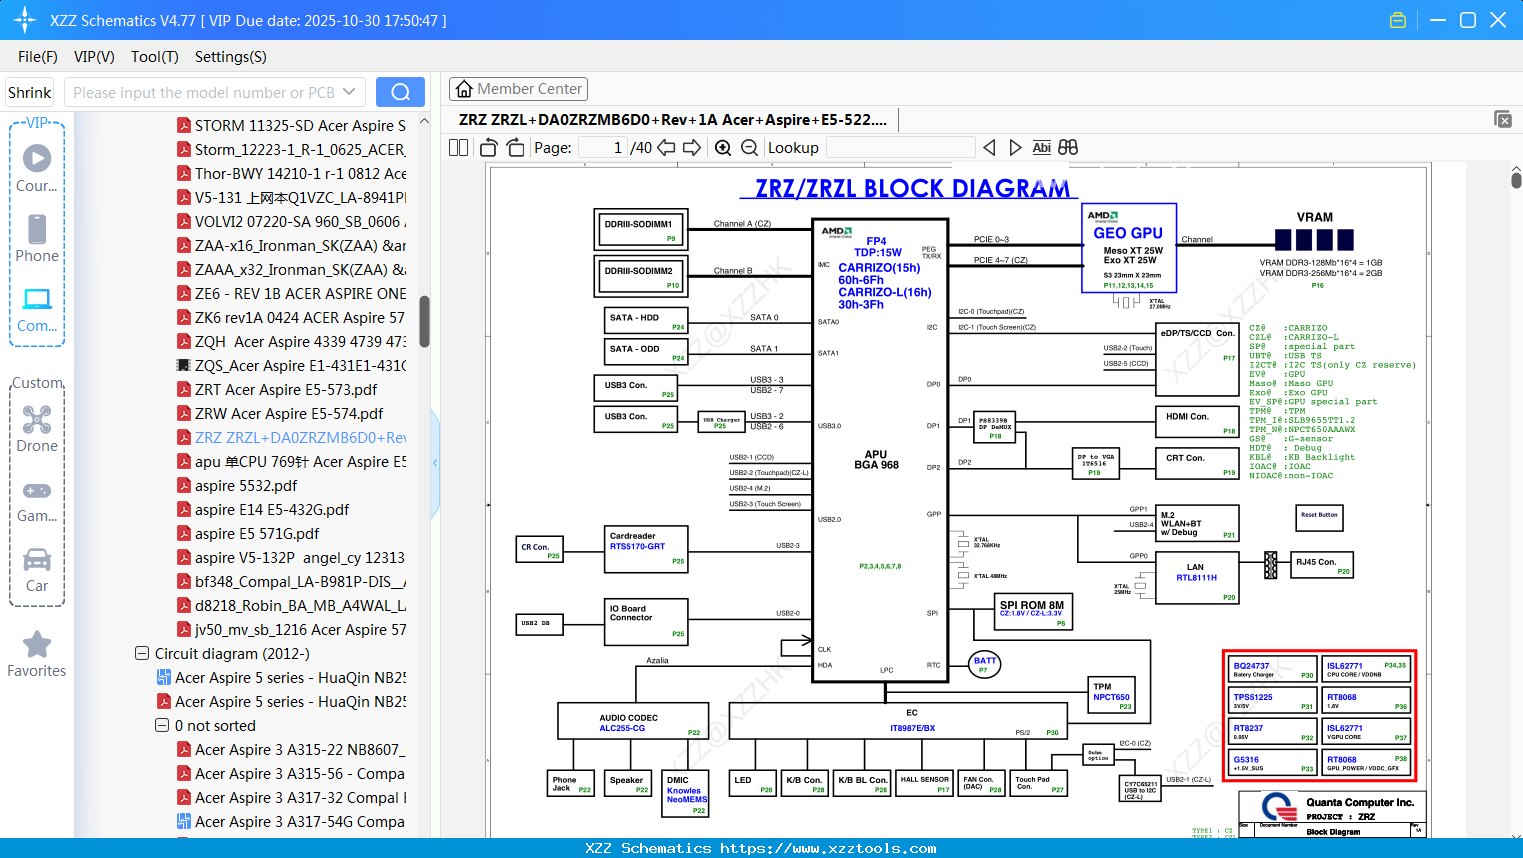The width and height of the screenshot is (1523, 858).
Task: Click the file tree scroll-up arrow
Action: 424,121
